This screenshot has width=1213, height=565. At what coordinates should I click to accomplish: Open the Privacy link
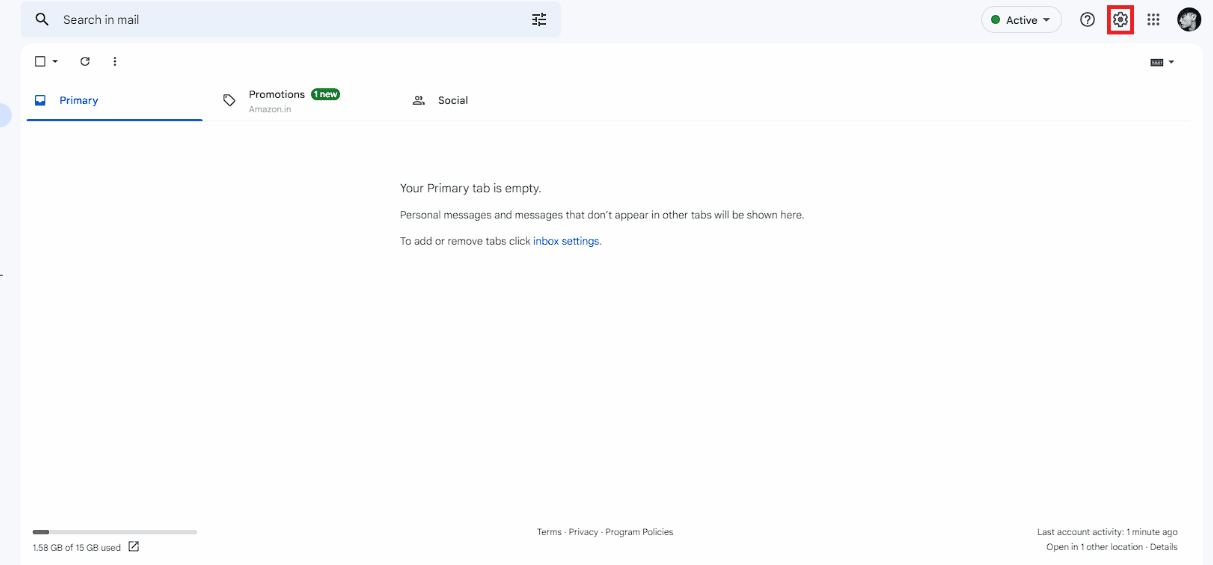pos(583,532)
